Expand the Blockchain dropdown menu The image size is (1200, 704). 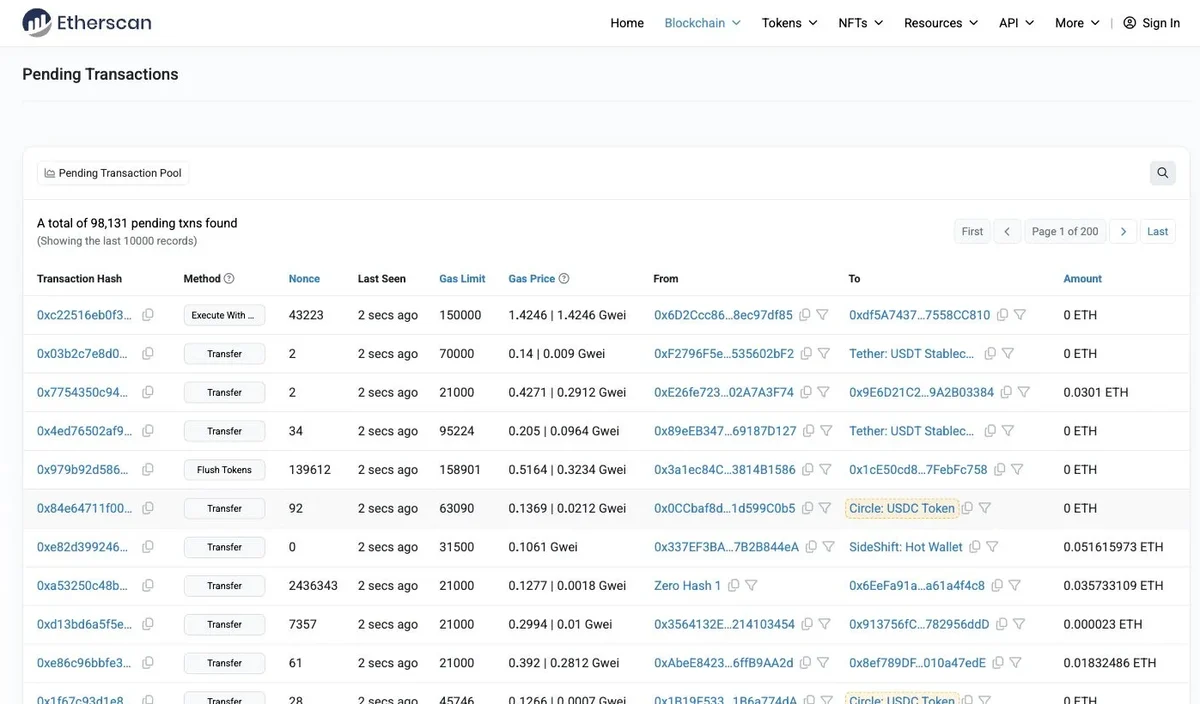pos(703,23)
